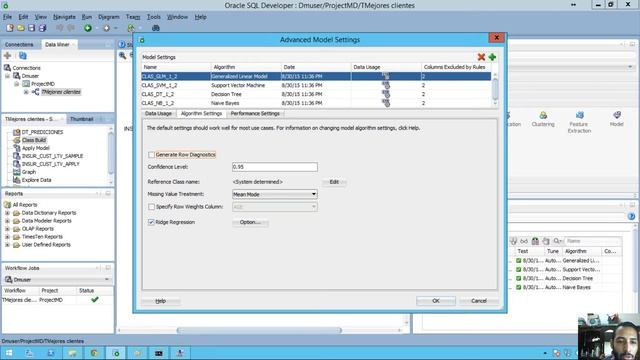Expand User Defined Reports folder
This screenshot has height=360, width=640.
tap(7, 244)
